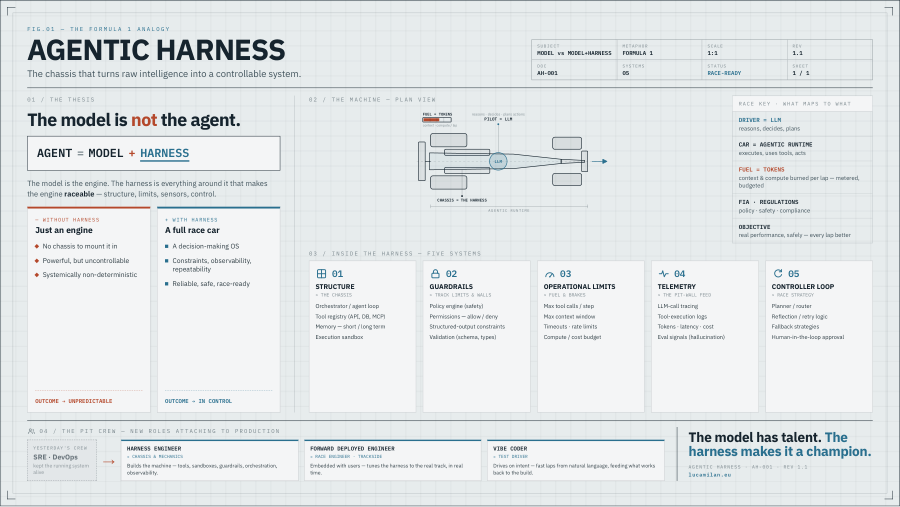Select the Harness Engineer role card heading
The image size is (900, 507).
point(154,448)
